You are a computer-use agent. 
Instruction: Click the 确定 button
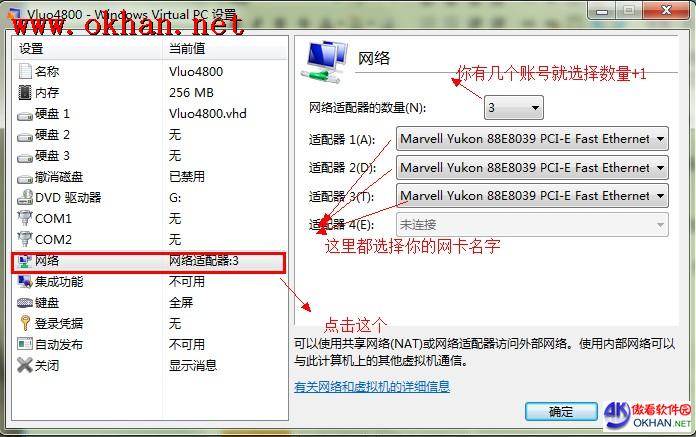coord(561,412)
